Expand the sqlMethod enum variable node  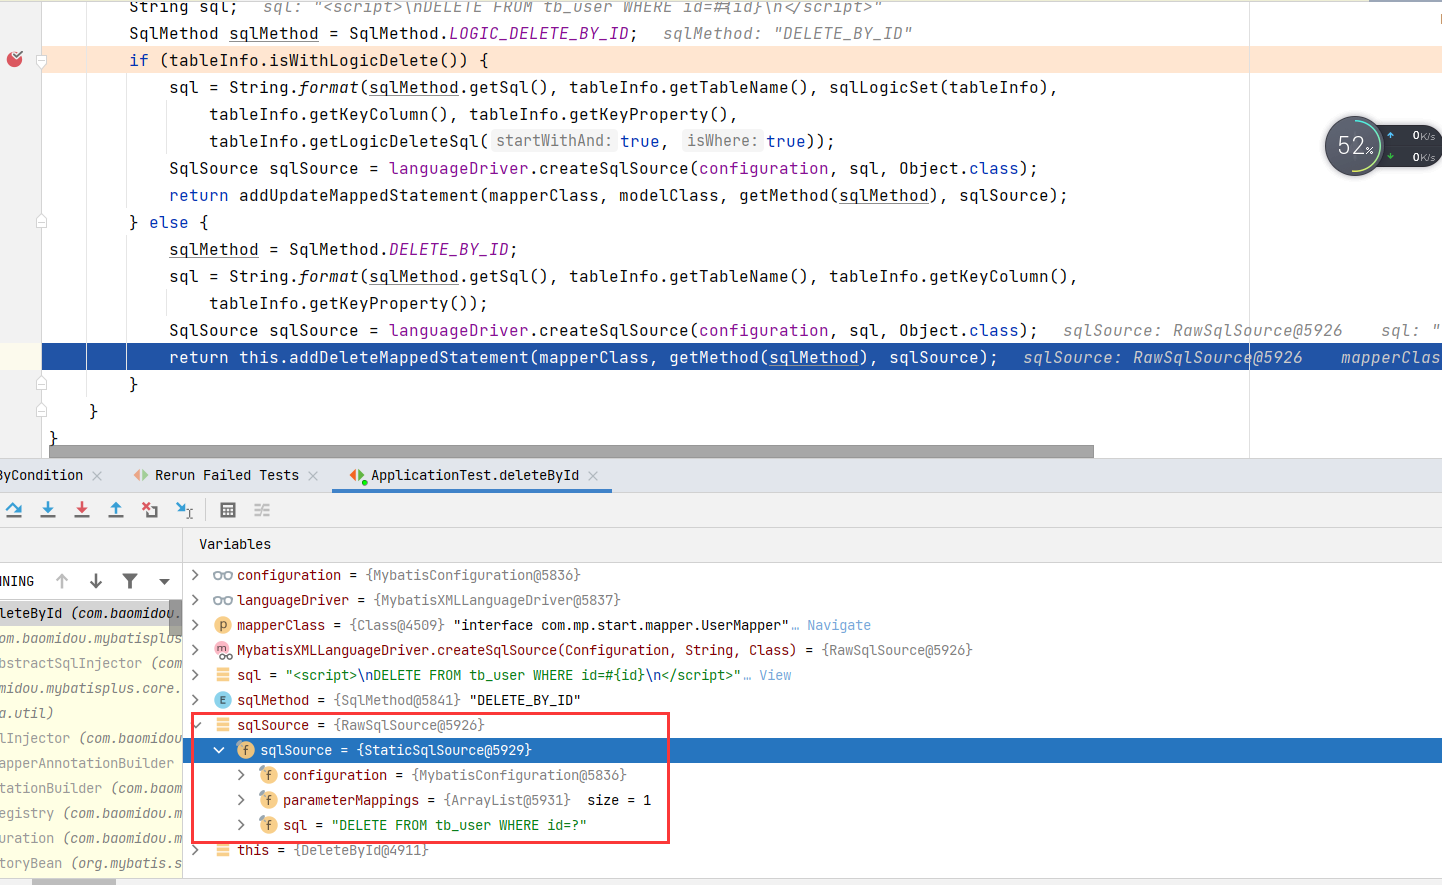pos(195,700)
